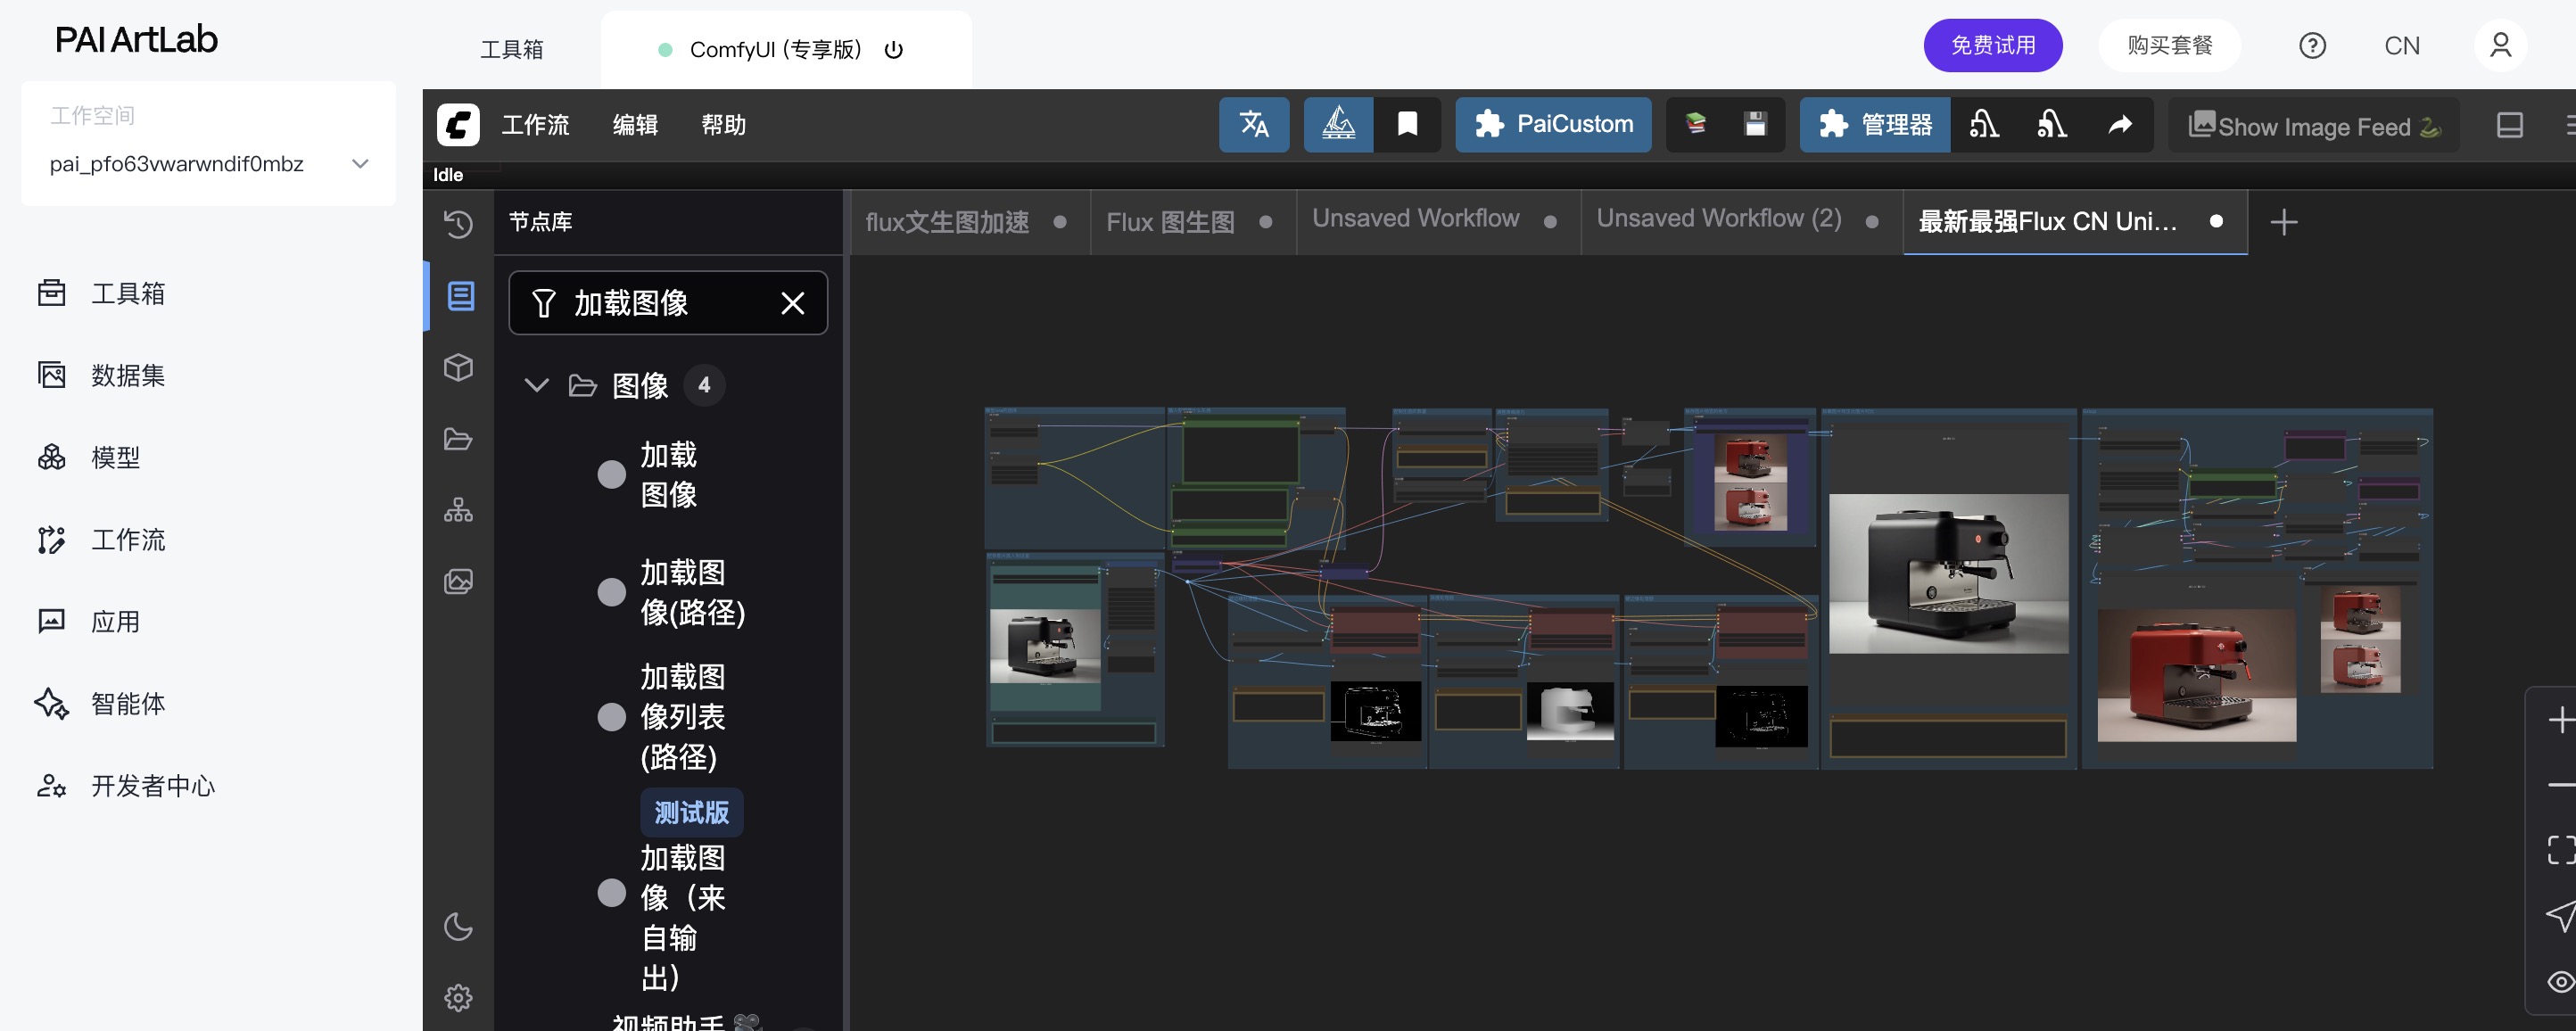Click the translate language toolbar icon
Image resolution: width=2576 pixels, height=1031 pixels.
tap(1253, 125)
